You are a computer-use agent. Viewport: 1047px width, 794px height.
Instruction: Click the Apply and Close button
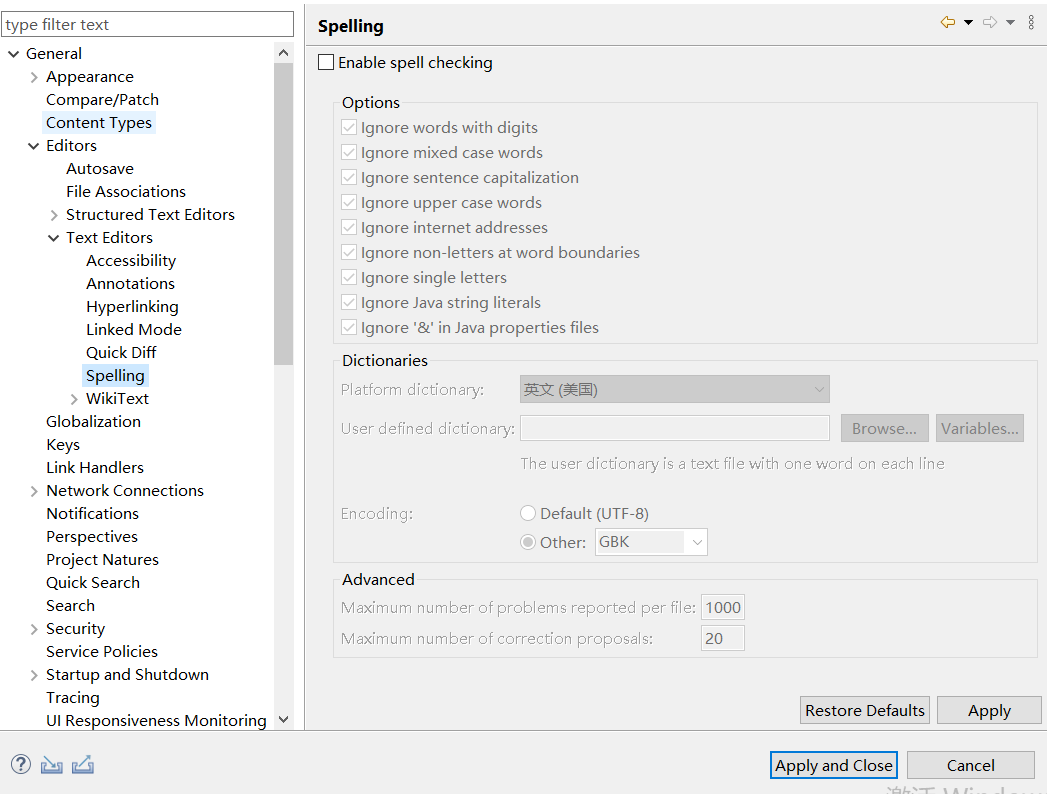coord(833,765)
